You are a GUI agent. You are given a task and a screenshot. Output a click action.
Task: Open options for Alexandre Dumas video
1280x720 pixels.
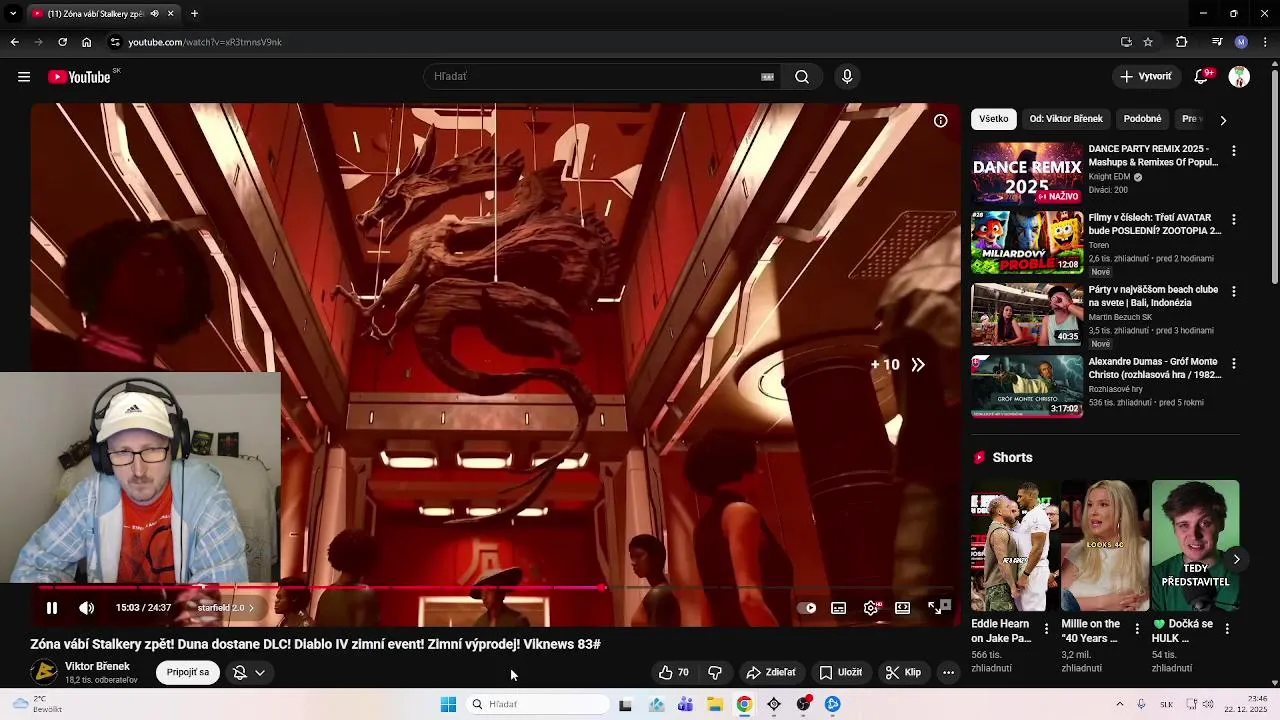1233,363
